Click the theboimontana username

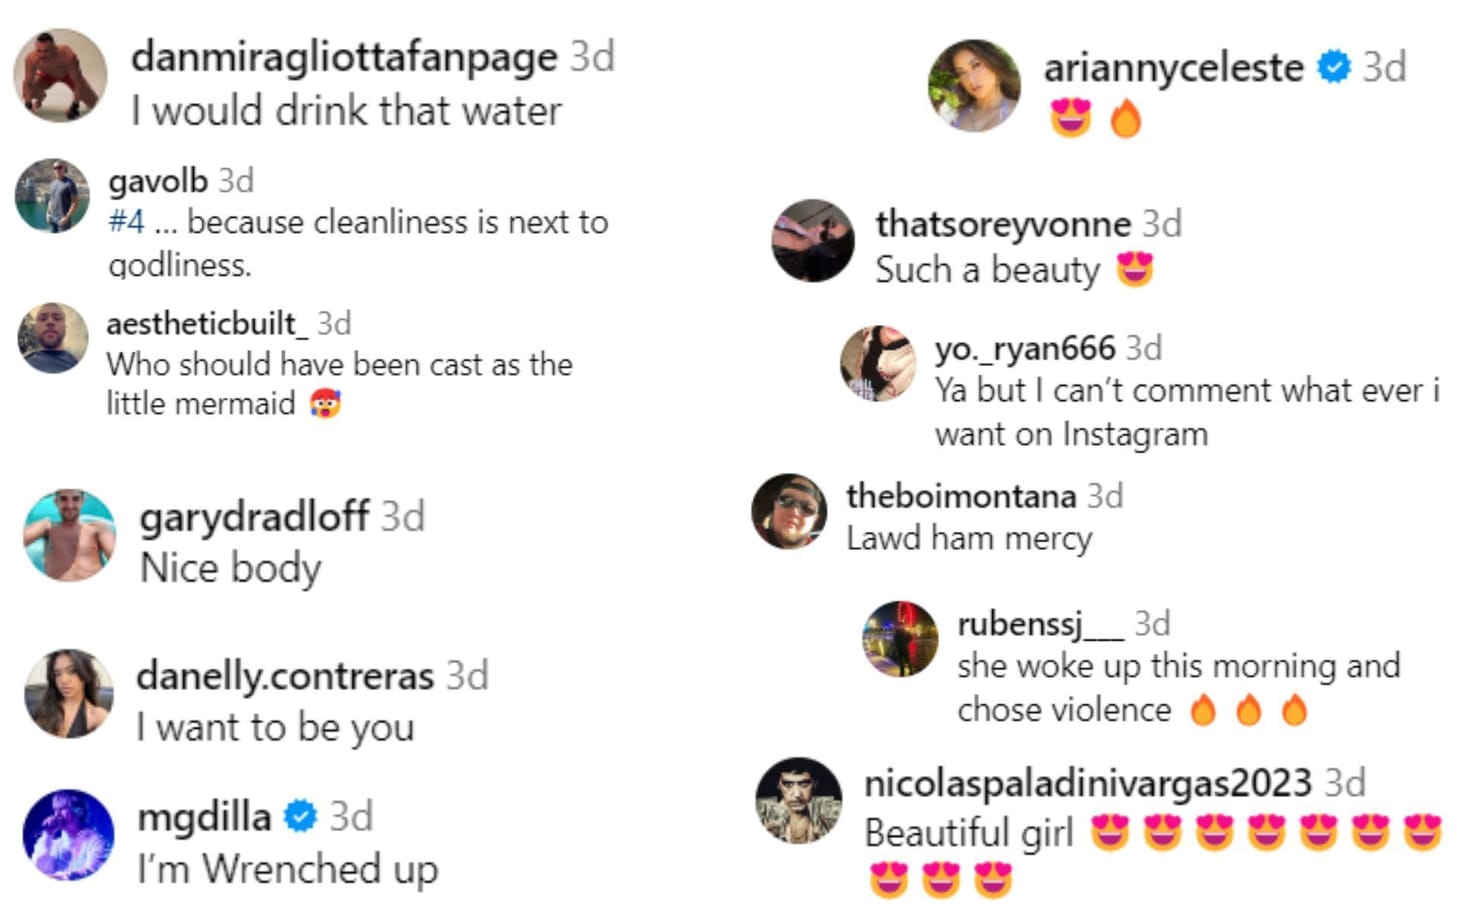point(960,496)
